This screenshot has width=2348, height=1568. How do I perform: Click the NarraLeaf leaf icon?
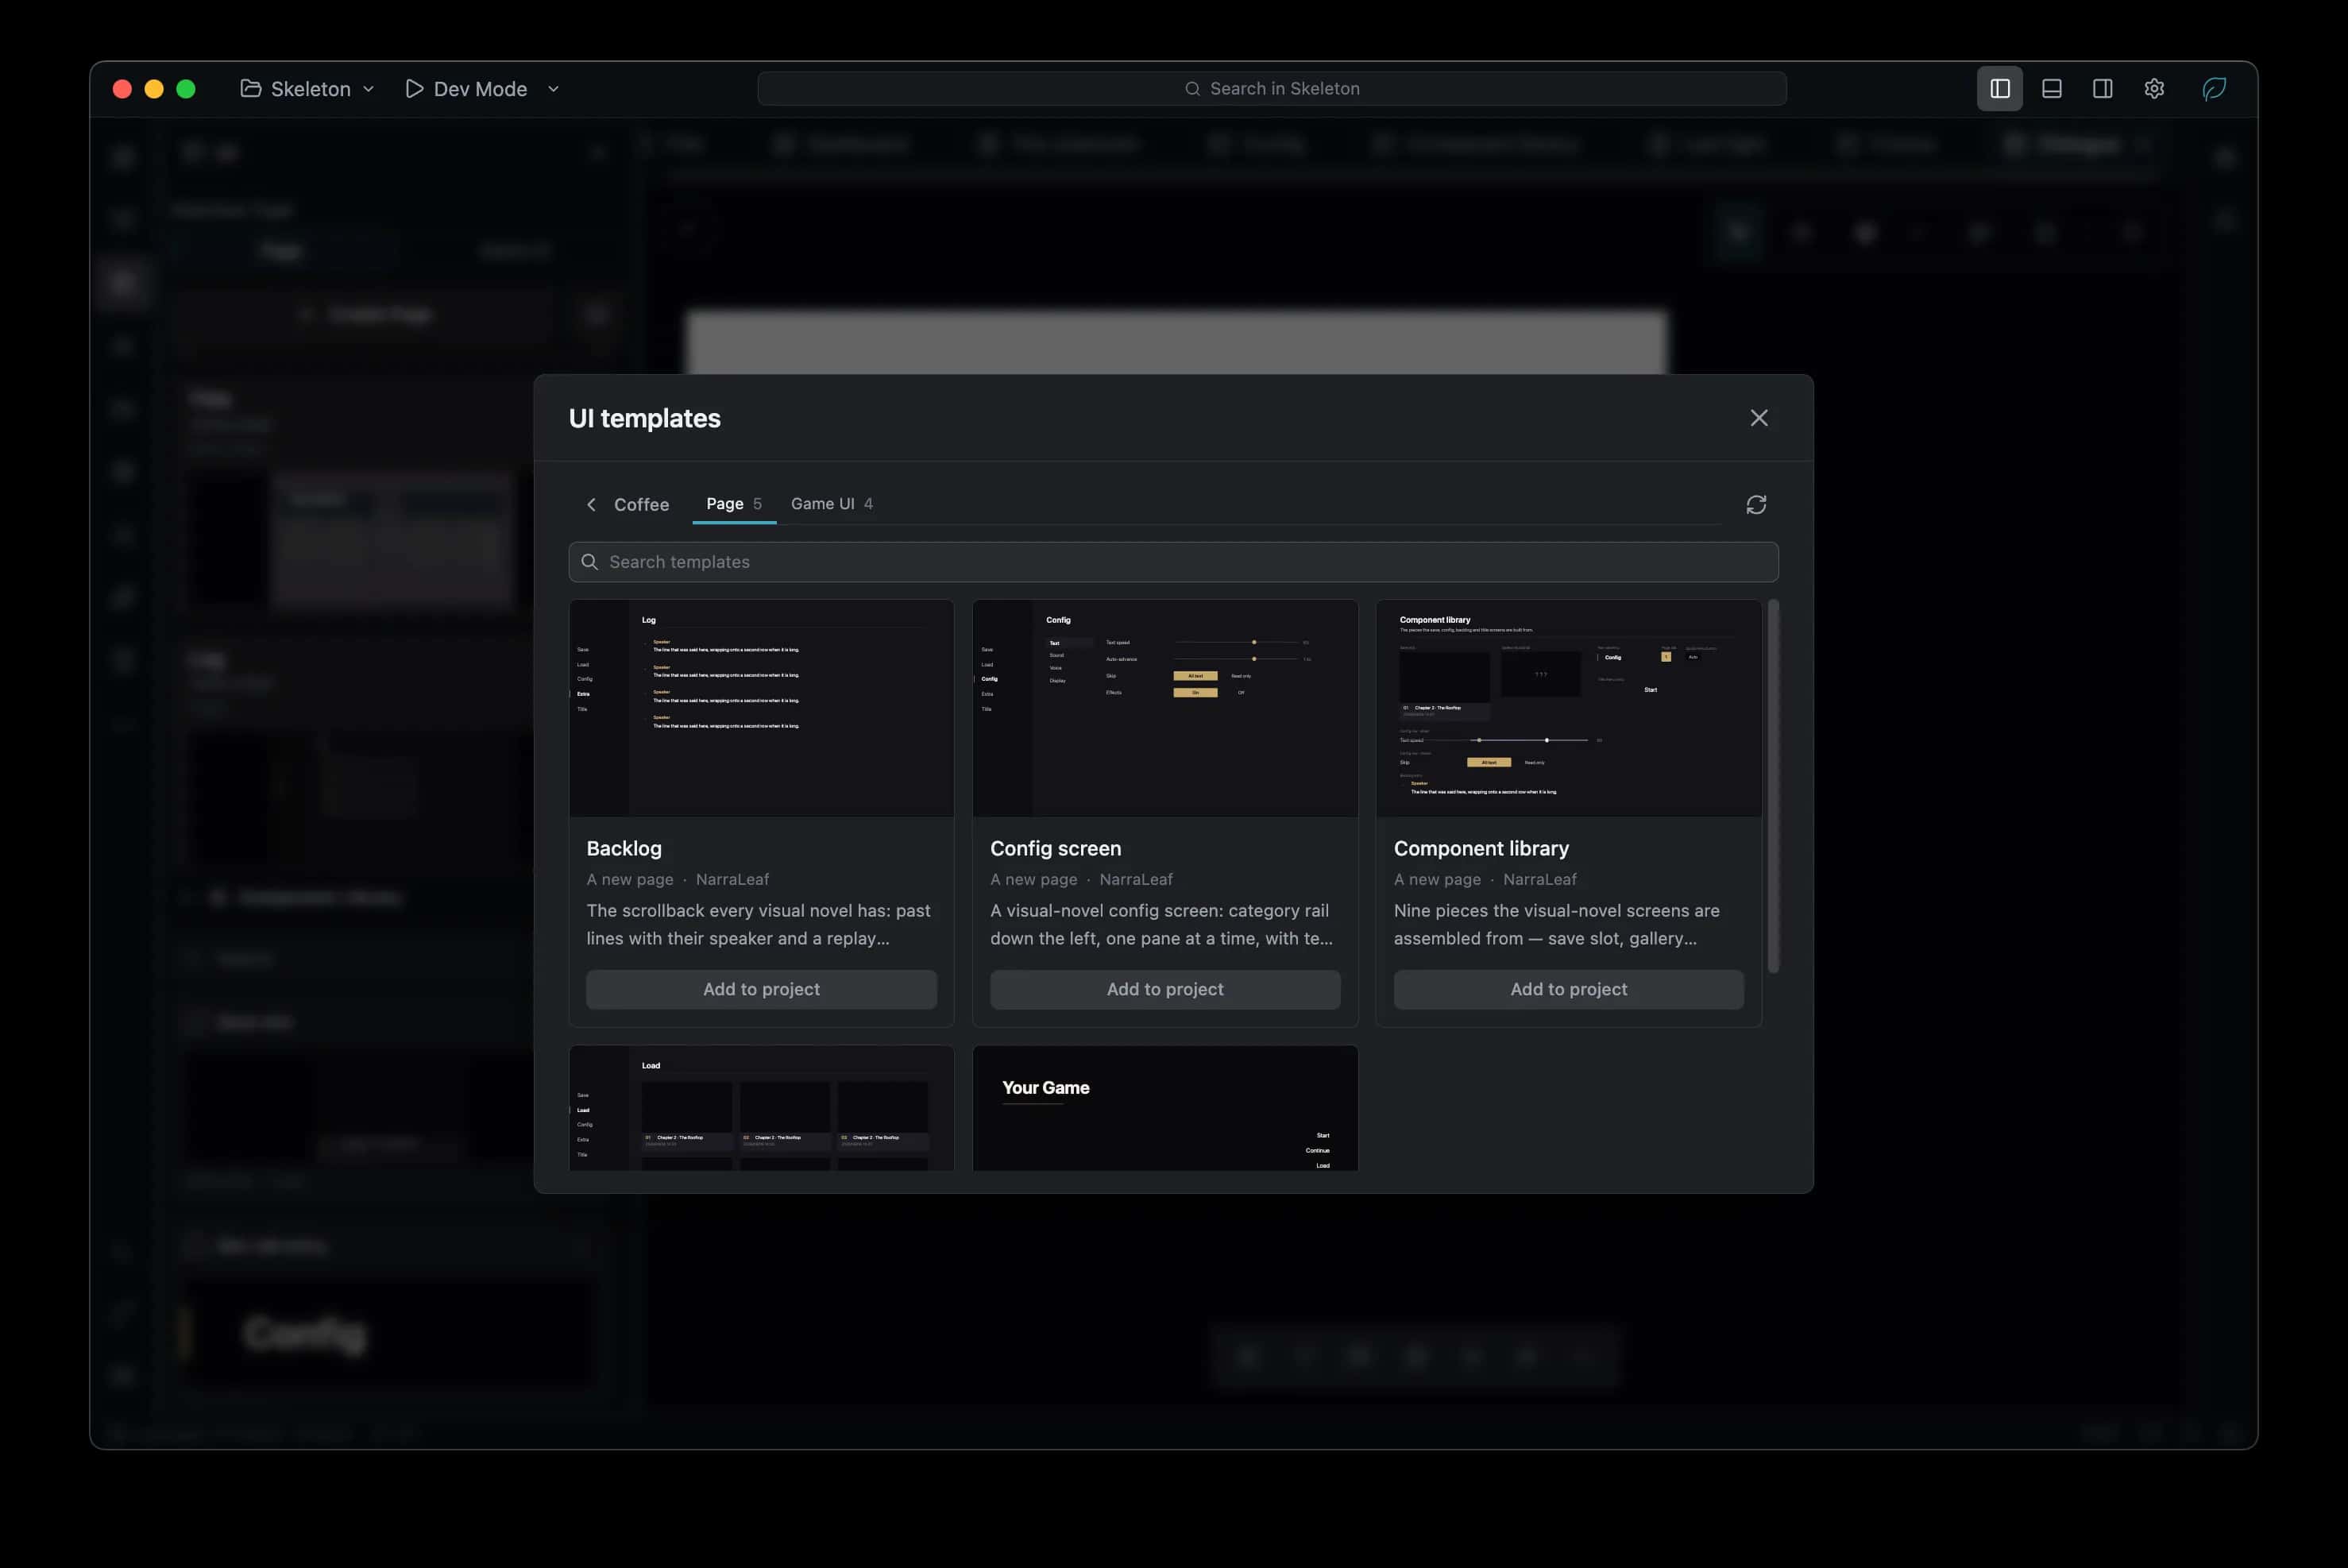[x=2214, y=89]
